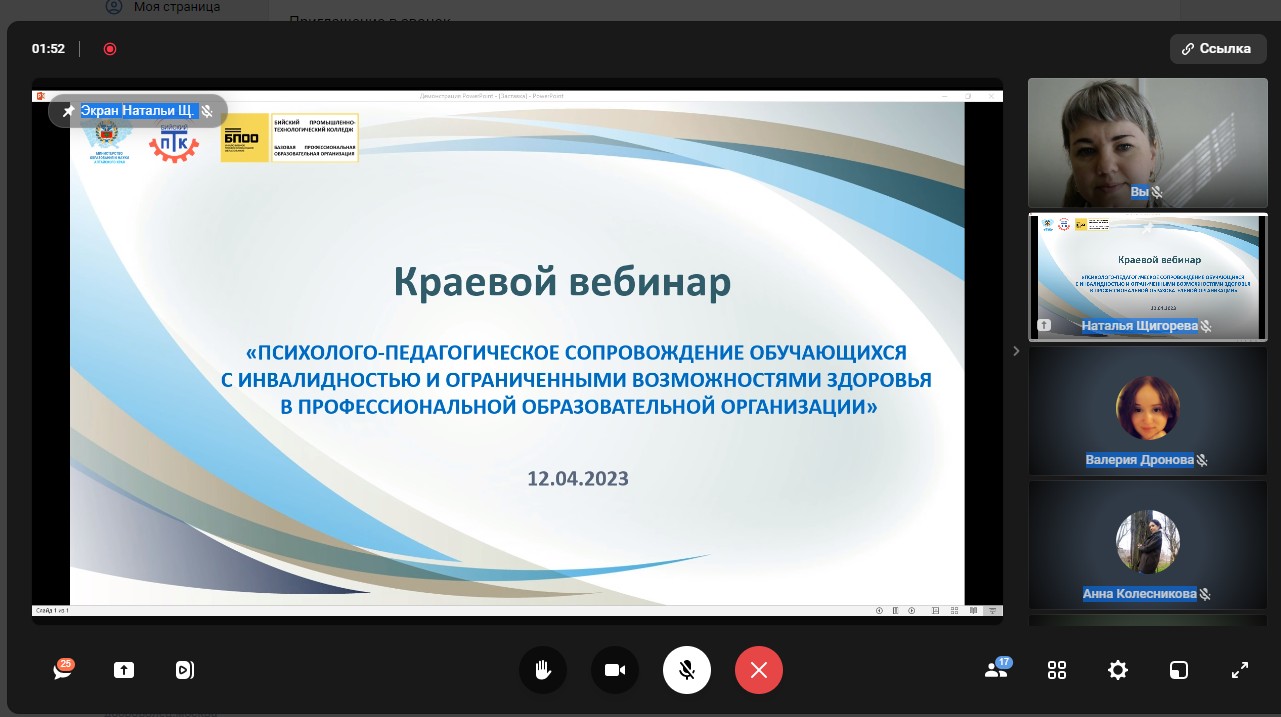Raise your hand in the call
Viewport: 1281px width, 717px height.
coord(543,670)
